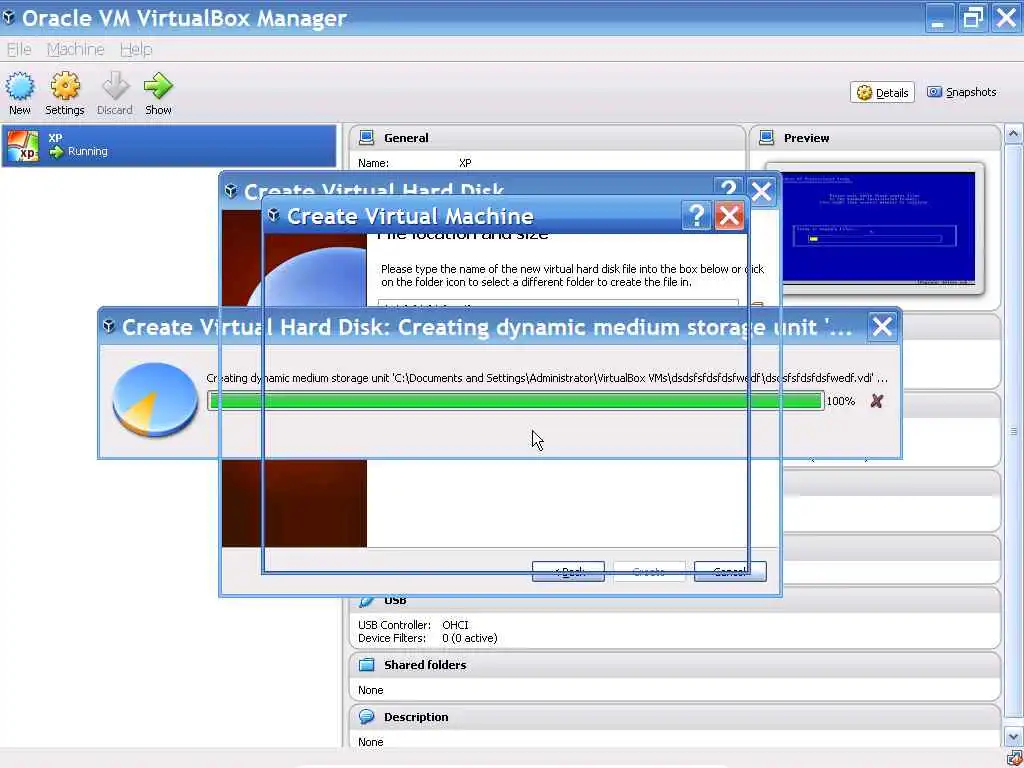Click the New virtual machine icon
This screenshot has height=768, width=1024.
(x=20, y=87)
